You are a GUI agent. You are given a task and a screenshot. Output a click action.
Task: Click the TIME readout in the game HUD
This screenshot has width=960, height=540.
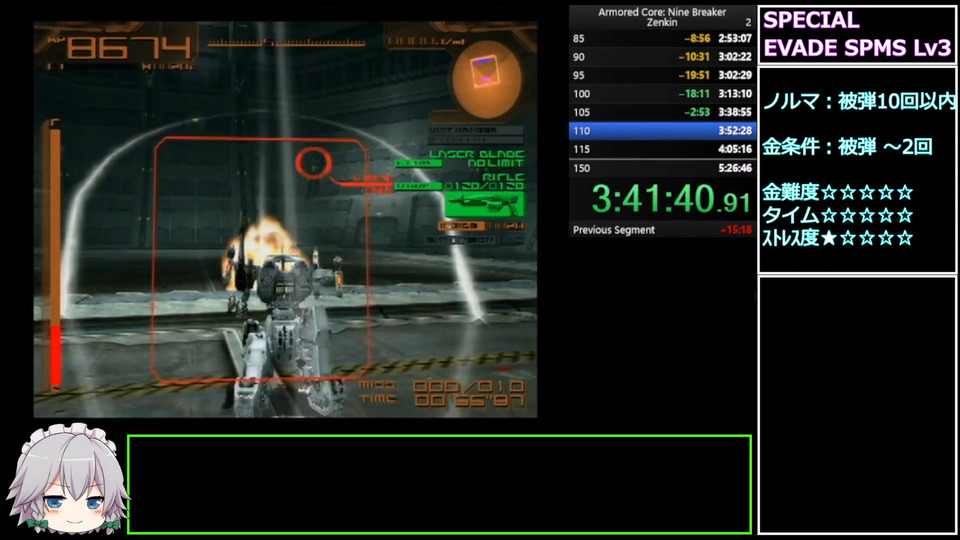coord(469,401)
